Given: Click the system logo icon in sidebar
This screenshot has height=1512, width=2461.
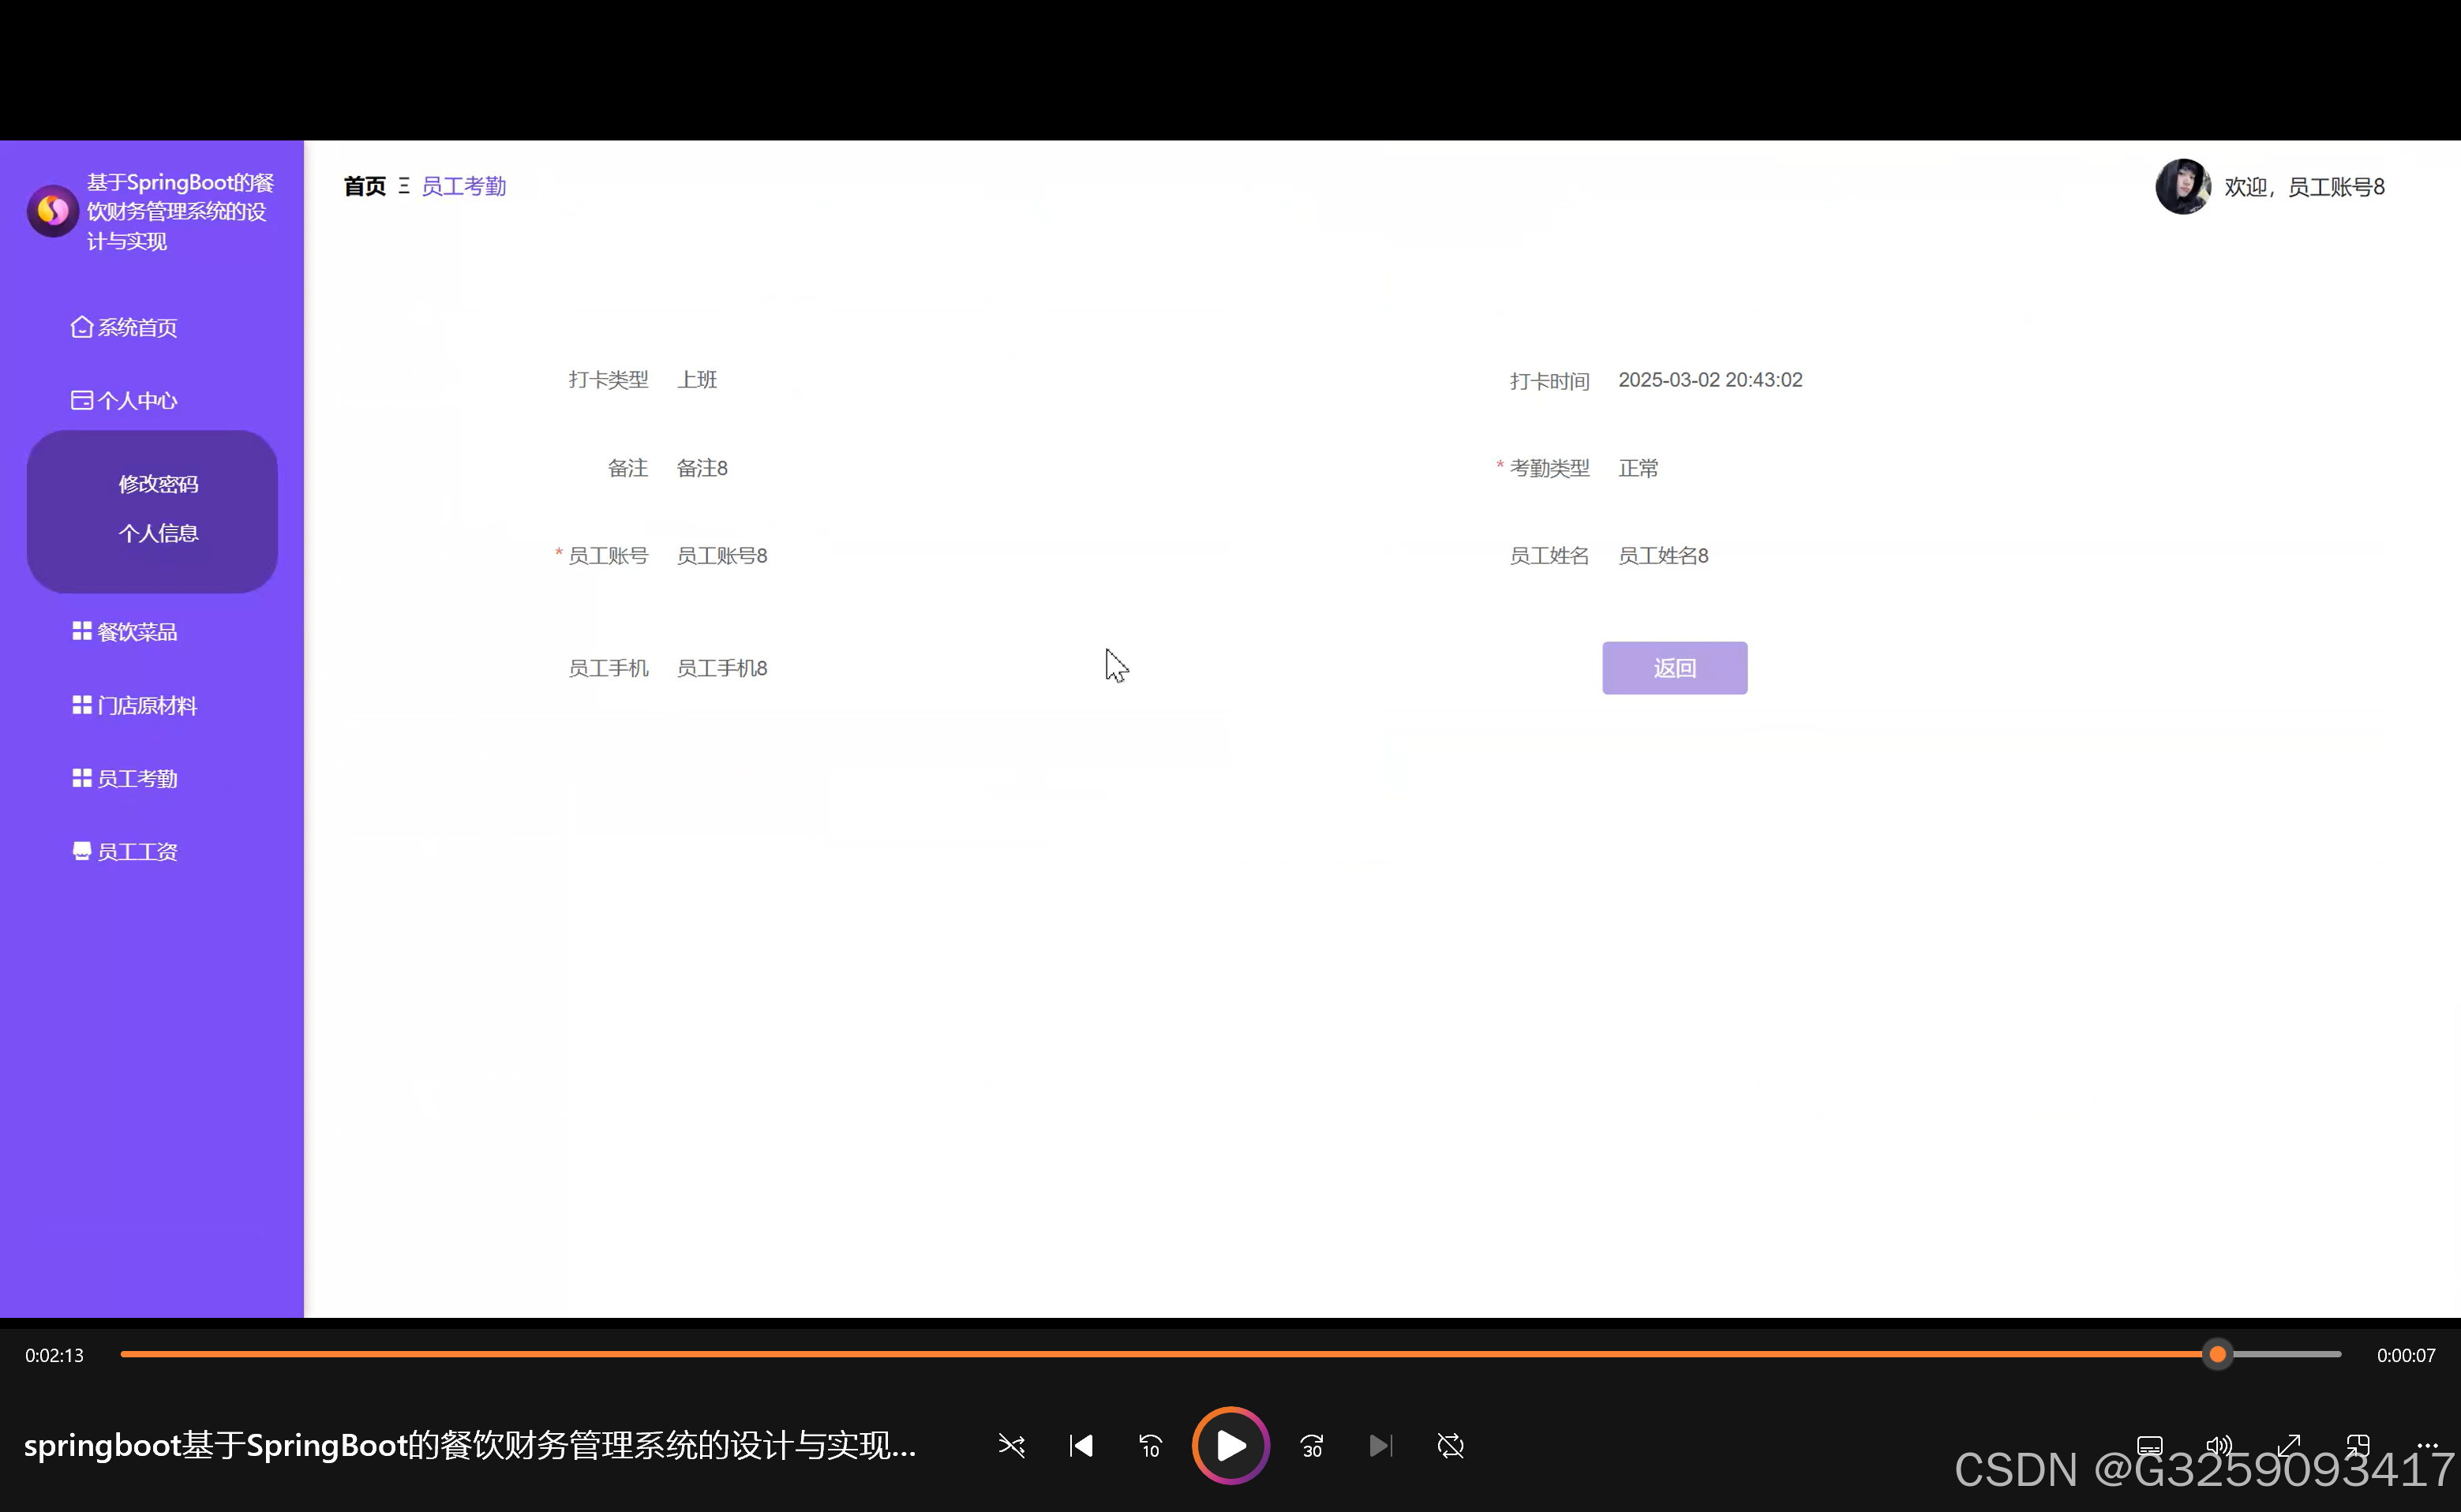Looking at the screenshot, I should point(53,210).
